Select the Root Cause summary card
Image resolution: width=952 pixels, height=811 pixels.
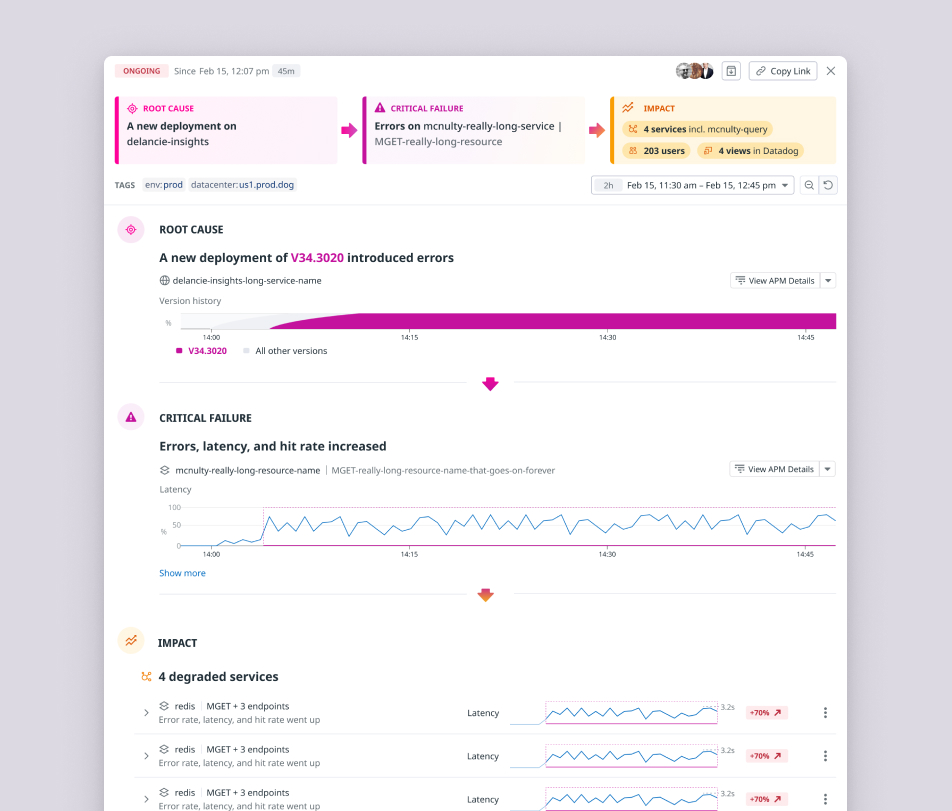pos(226,130)
